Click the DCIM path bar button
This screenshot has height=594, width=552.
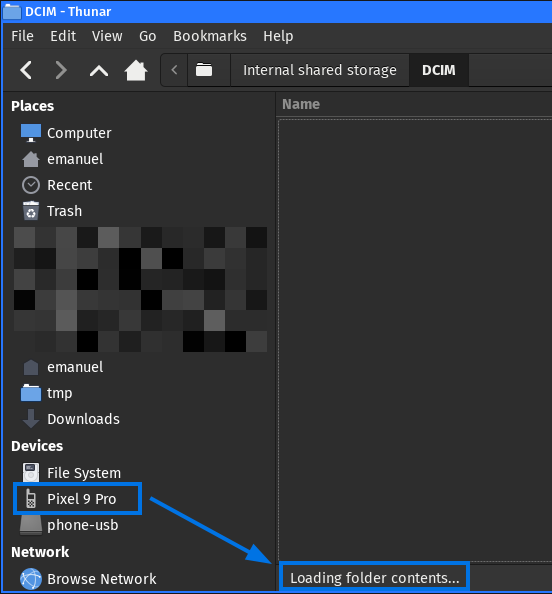439,70
